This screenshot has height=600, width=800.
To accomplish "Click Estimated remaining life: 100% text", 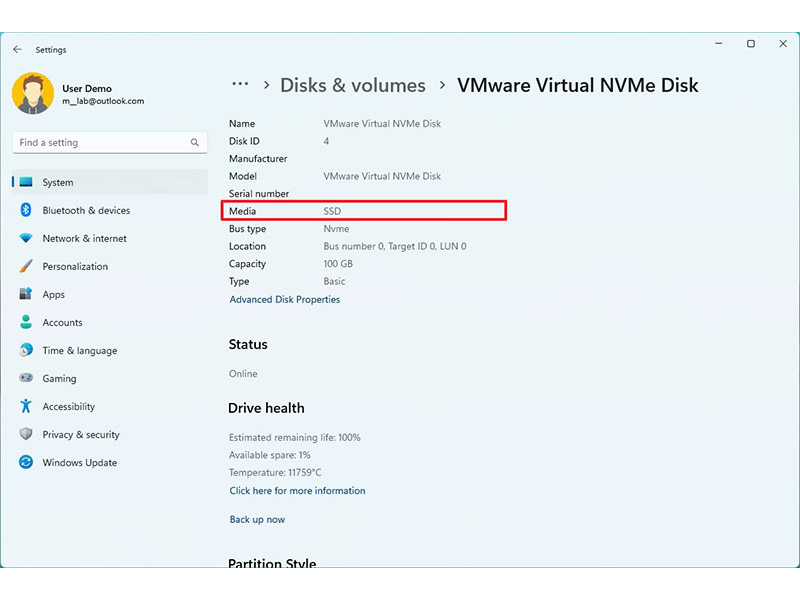I will click(x=294, y=437).
